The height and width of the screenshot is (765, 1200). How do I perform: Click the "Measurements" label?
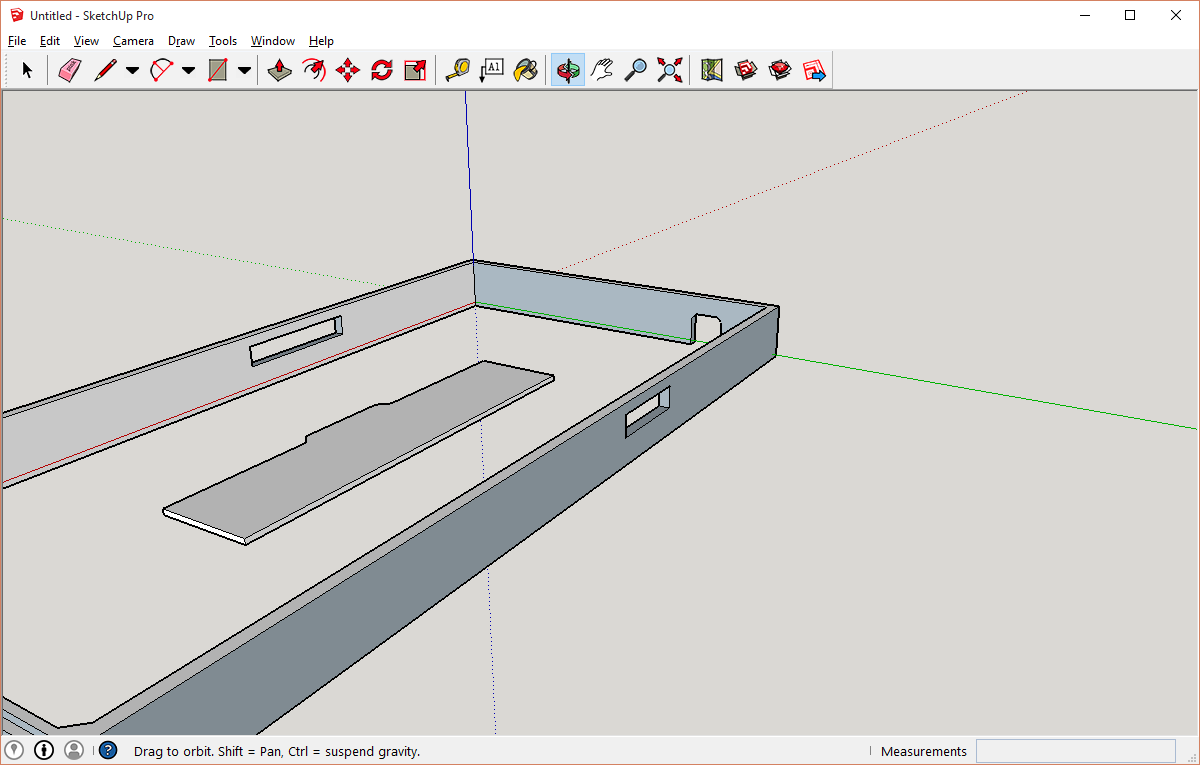pos(924,751)
